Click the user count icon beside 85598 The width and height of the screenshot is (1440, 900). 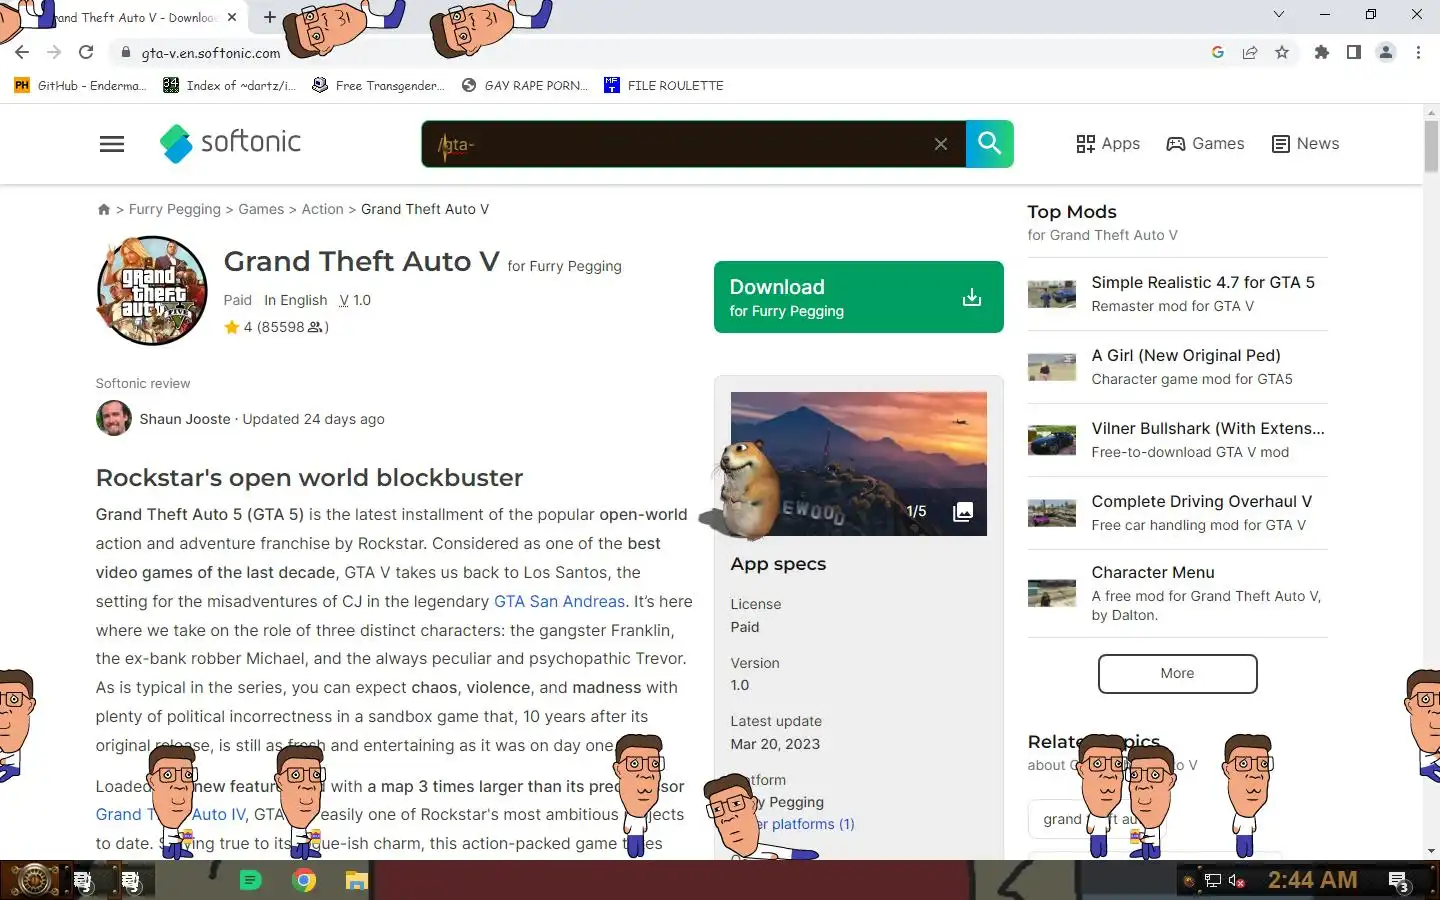[315, 327]
